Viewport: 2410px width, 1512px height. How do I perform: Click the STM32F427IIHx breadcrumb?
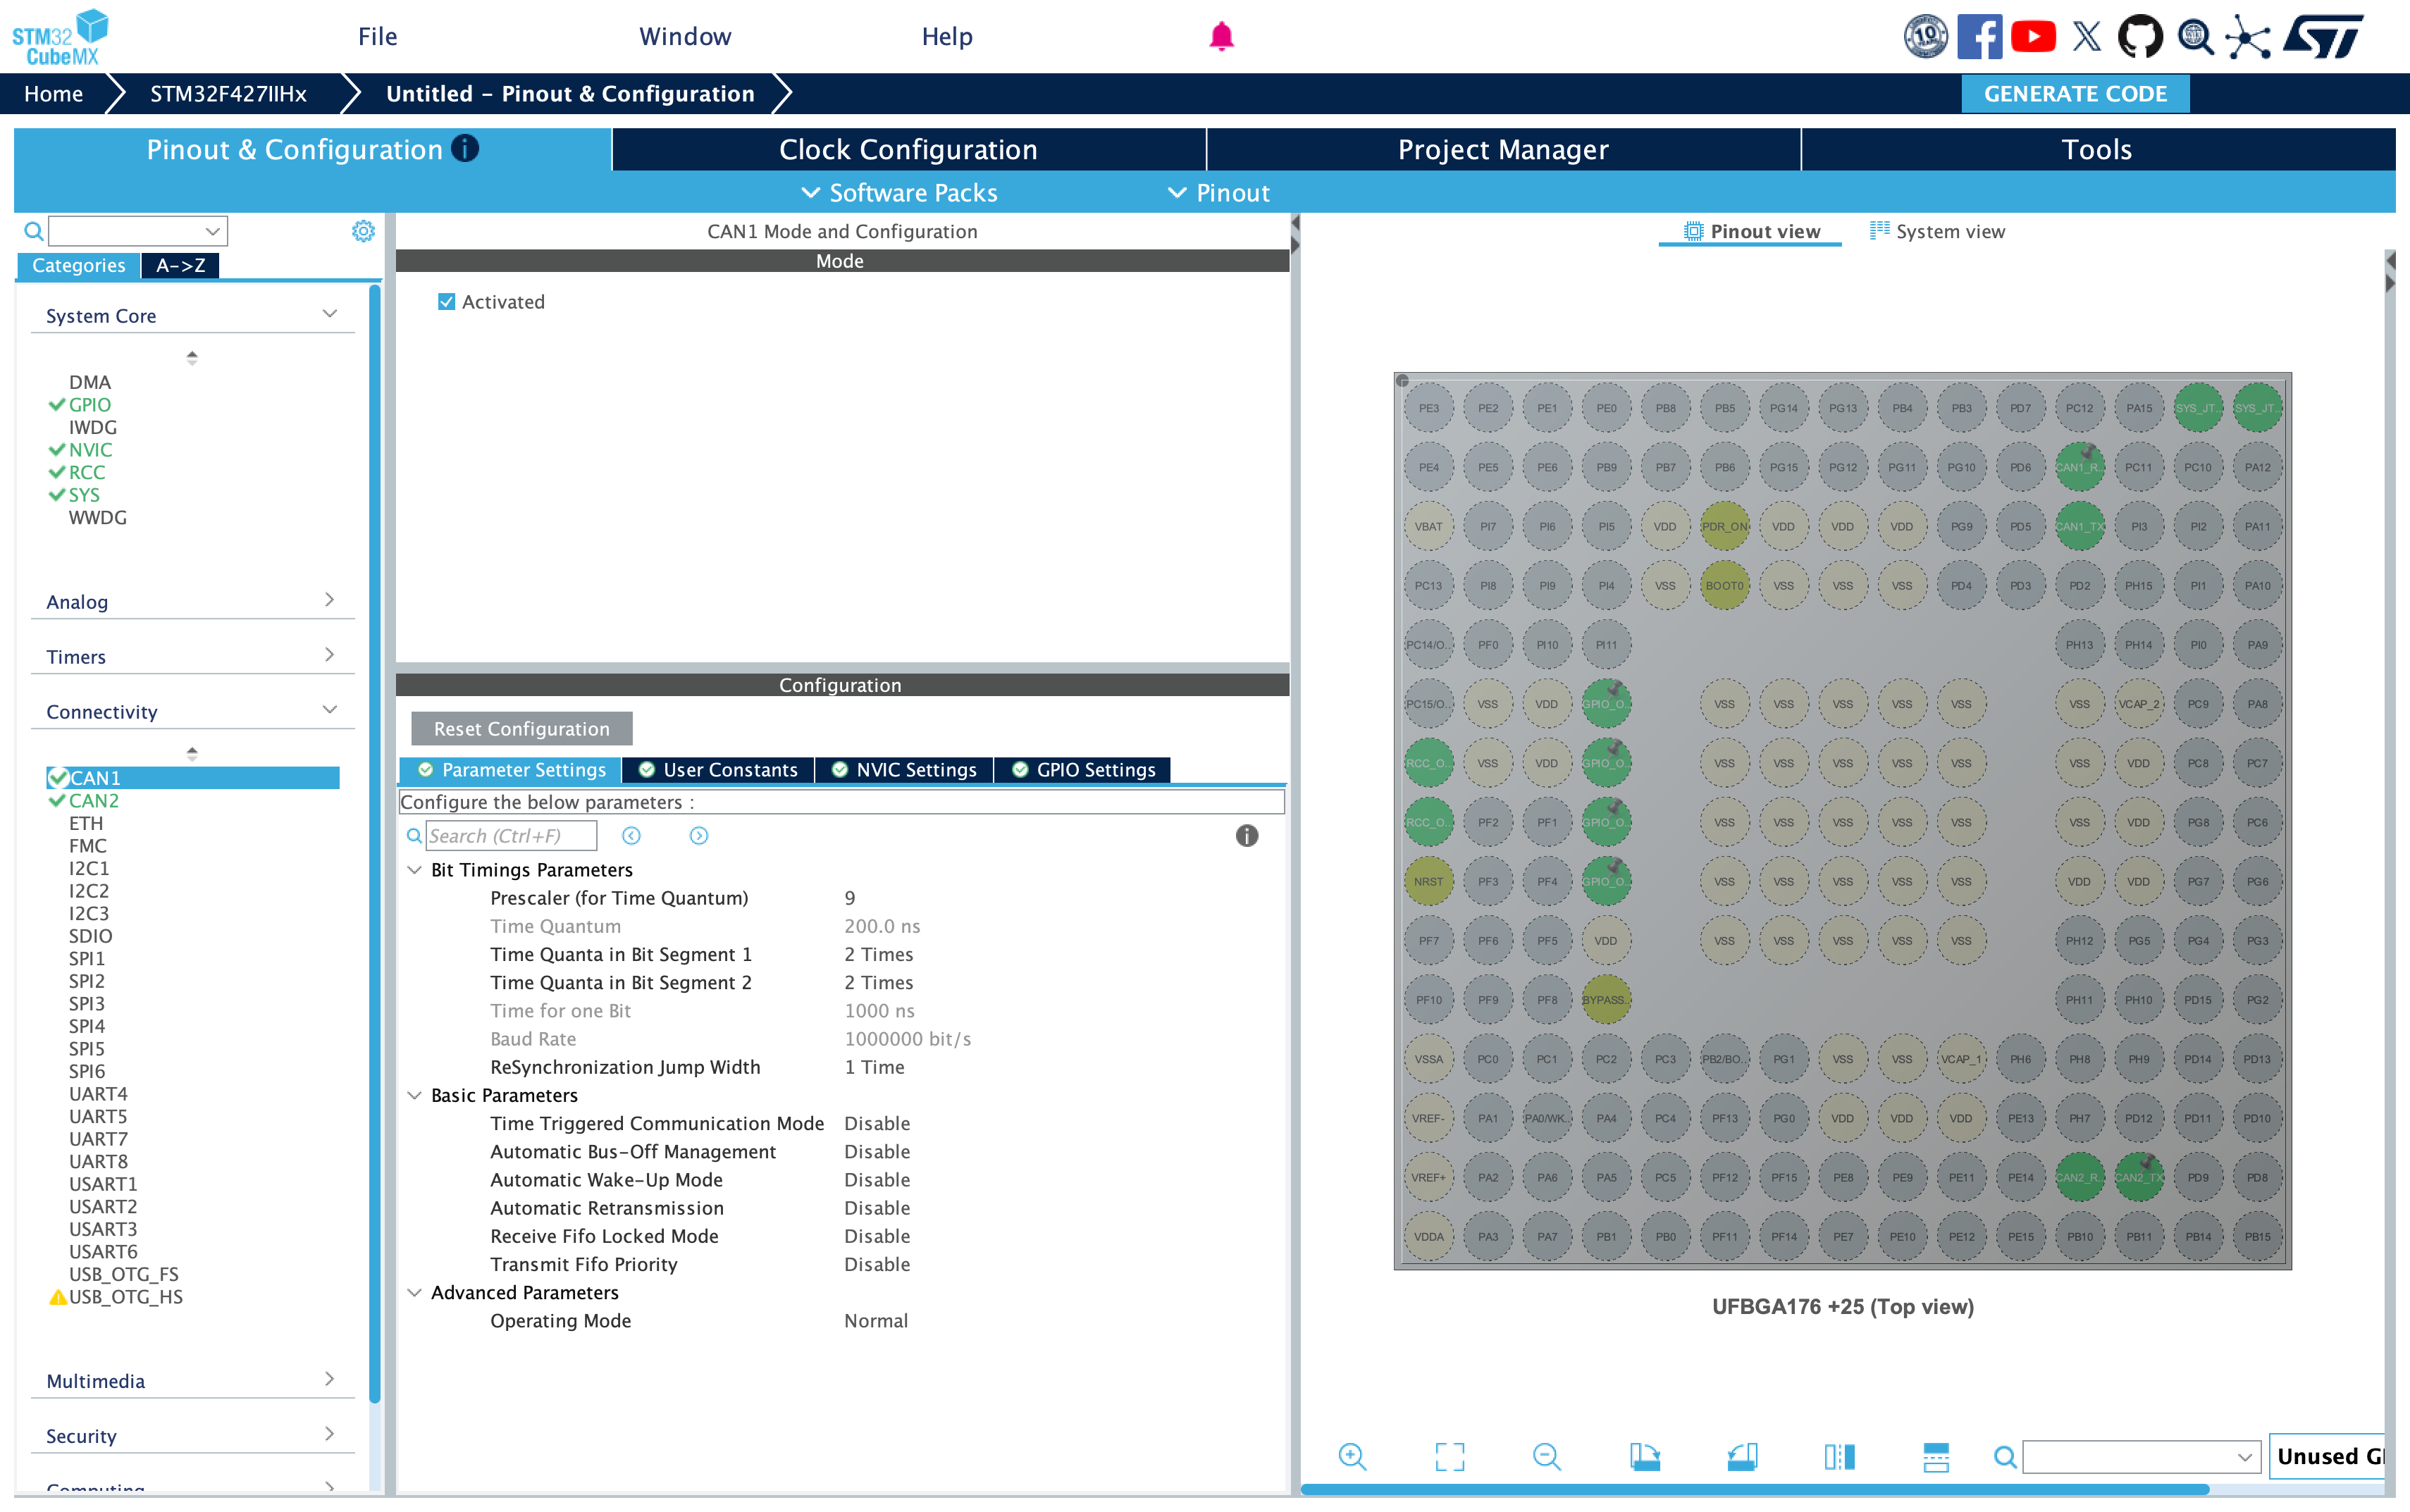[x=228, y=93]
